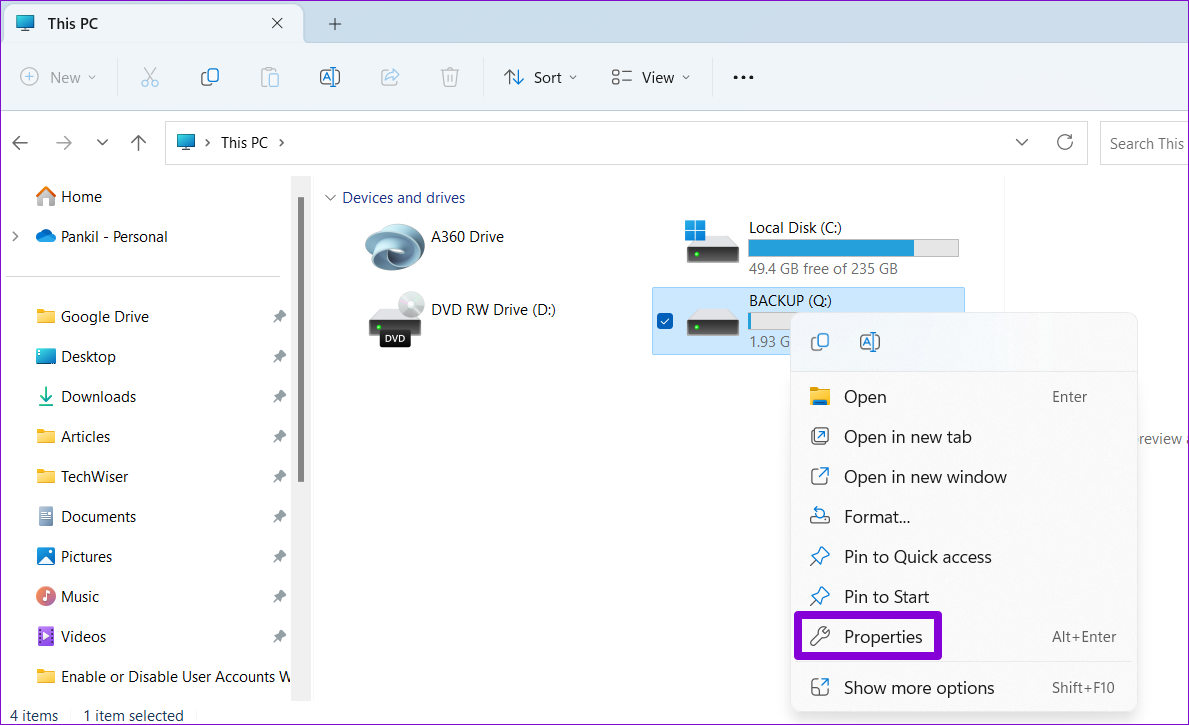This screenshot has height=725, width=1189.
Task: Click the Cut scissors icon in toolbar
Action: (x=149, y=77)
